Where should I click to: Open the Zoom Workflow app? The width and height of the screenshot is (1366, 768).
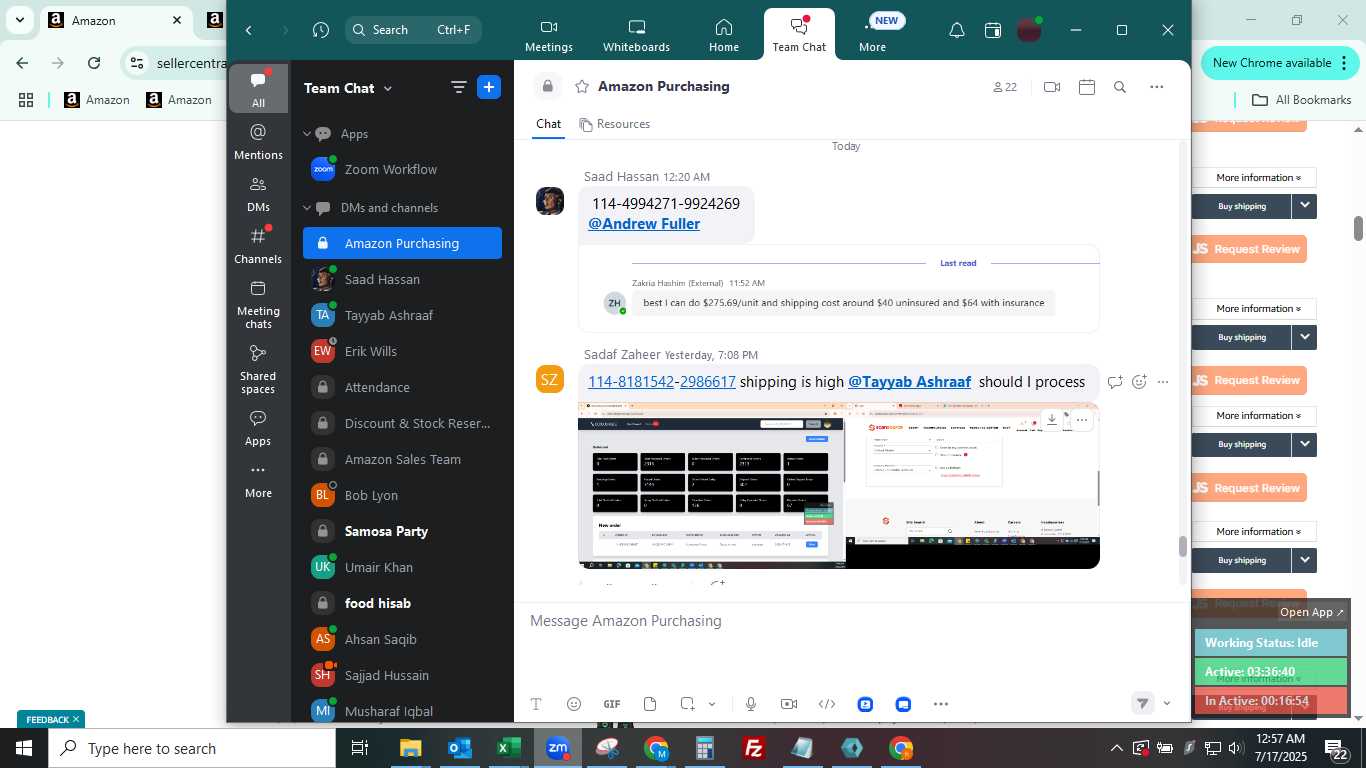coord(402,169)
